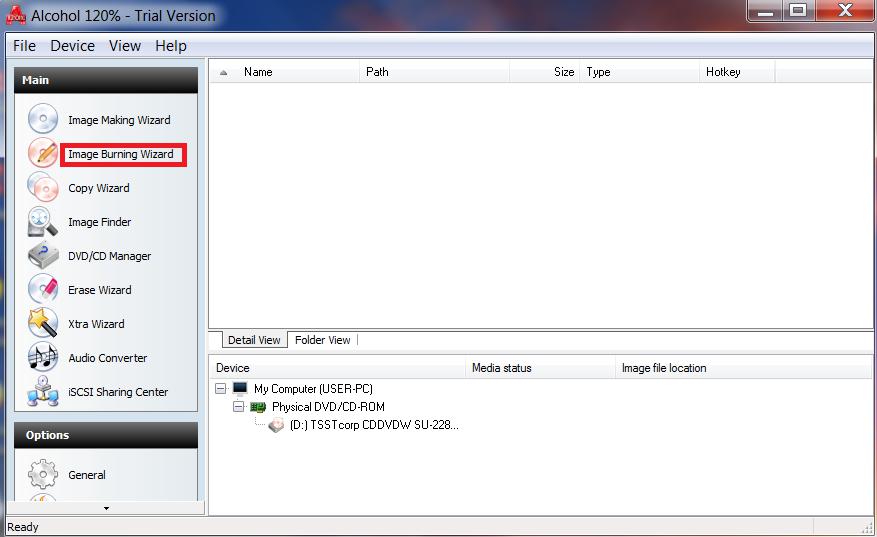Launch the Image Burning Wizard
This screenshot has width=877, height=537.
(121, 154)
